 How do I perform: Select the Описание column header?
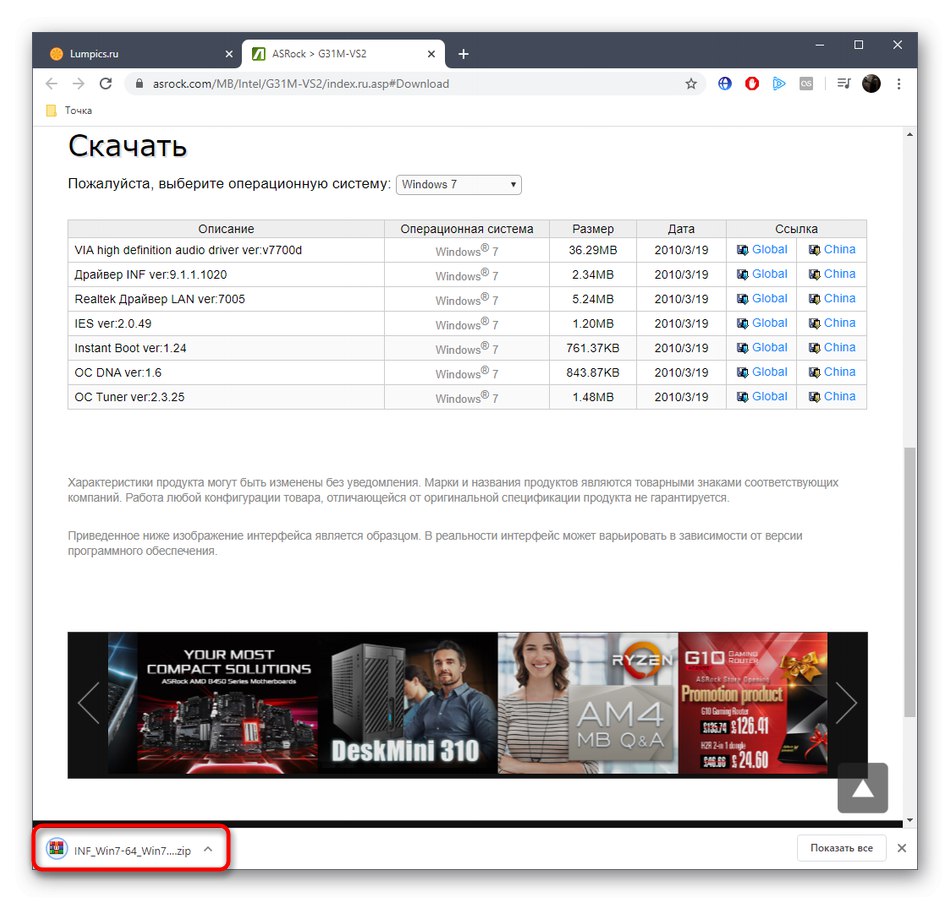226,229
